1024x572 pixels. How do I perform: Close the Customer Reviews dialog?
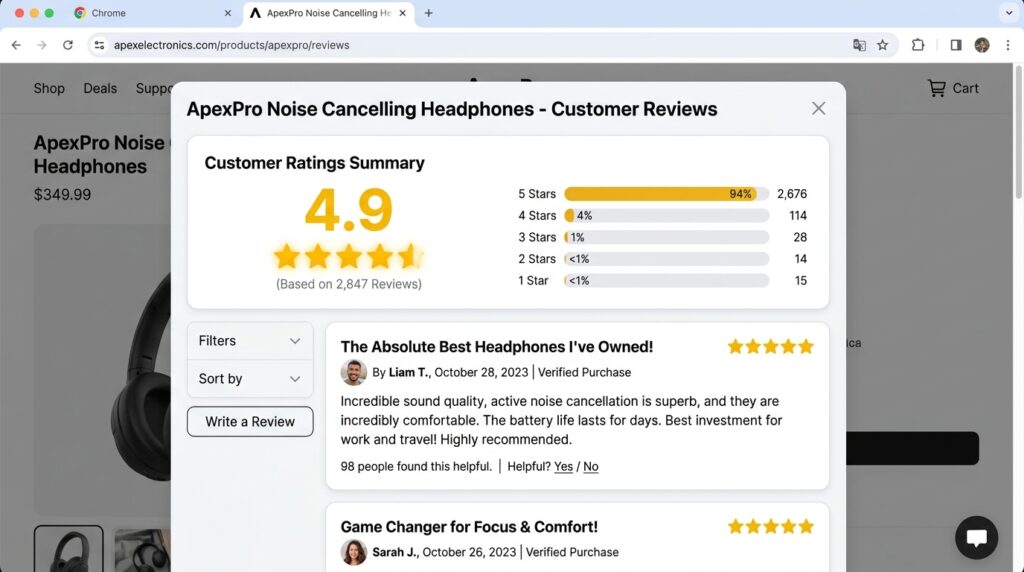[x=818, y=108]
